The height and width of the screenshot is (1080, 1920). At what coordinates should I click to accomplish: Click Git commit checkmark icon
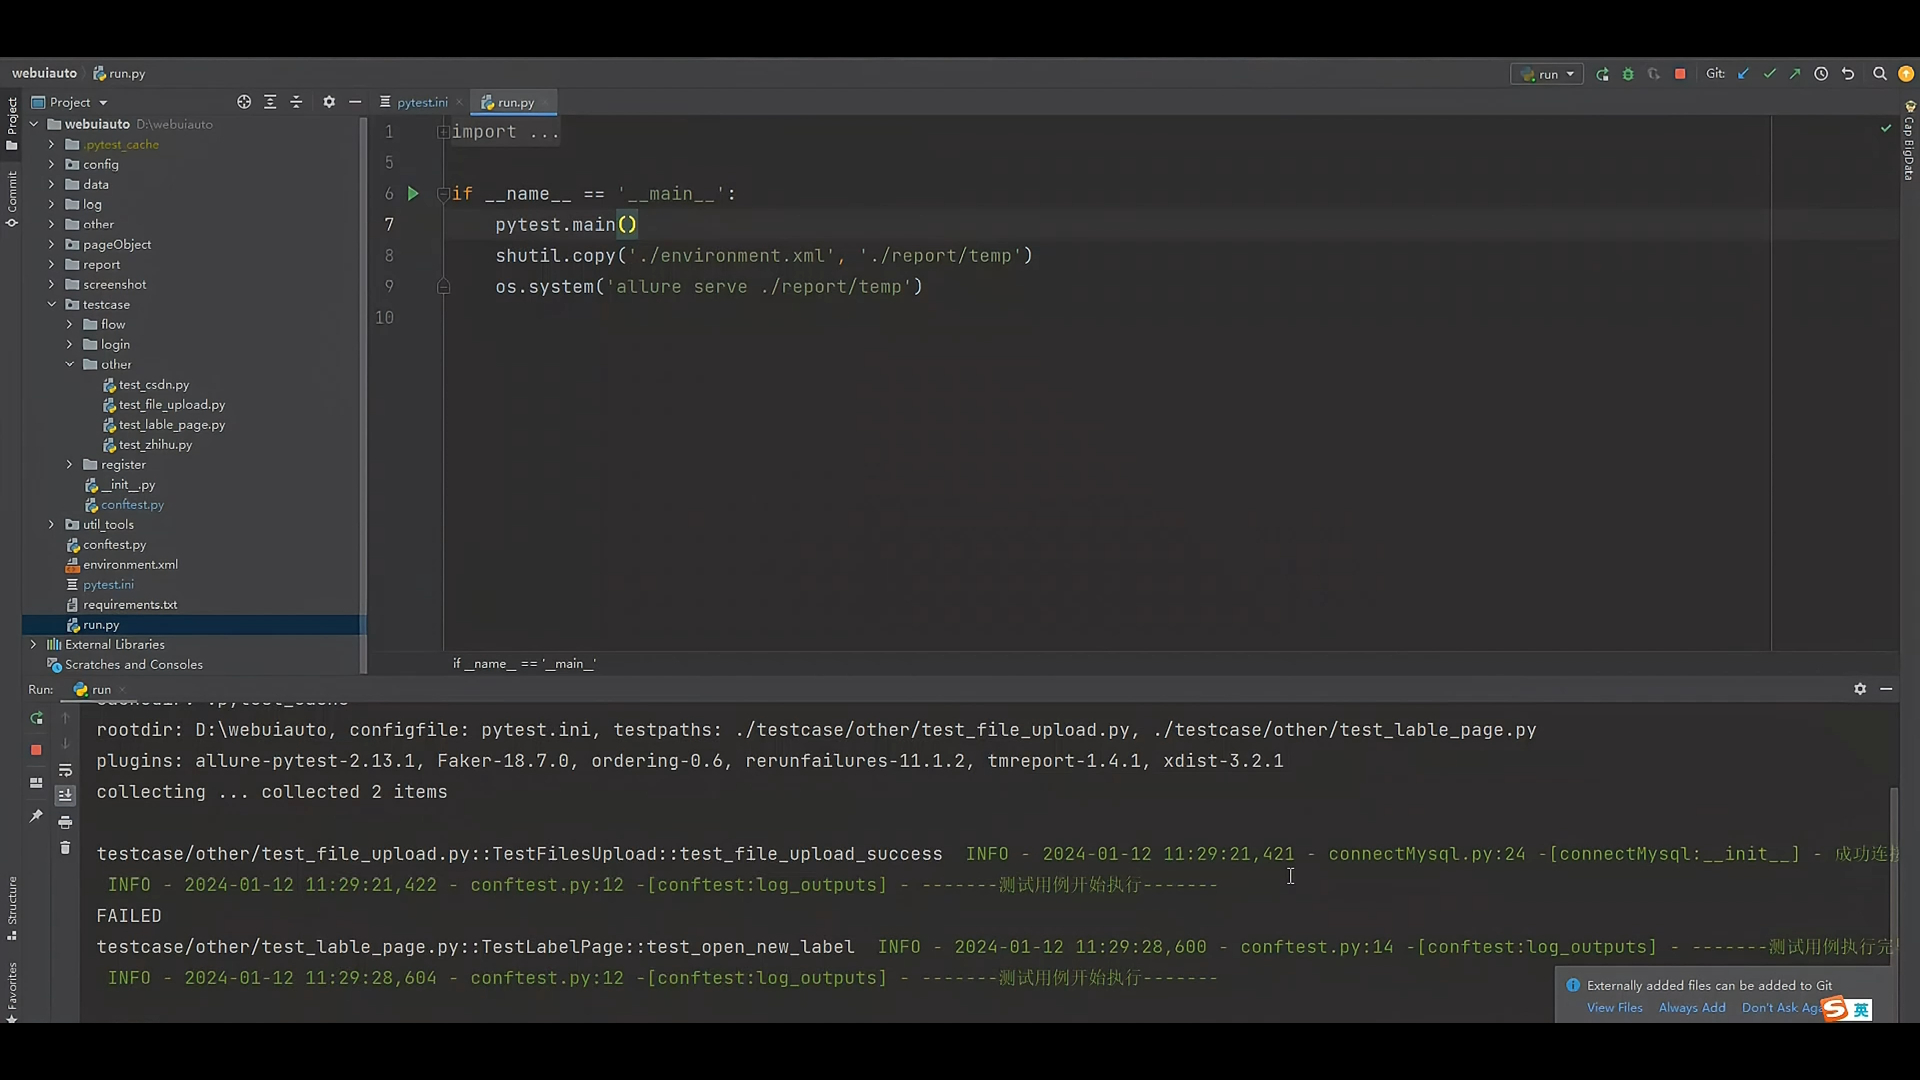click(1770, 74)
